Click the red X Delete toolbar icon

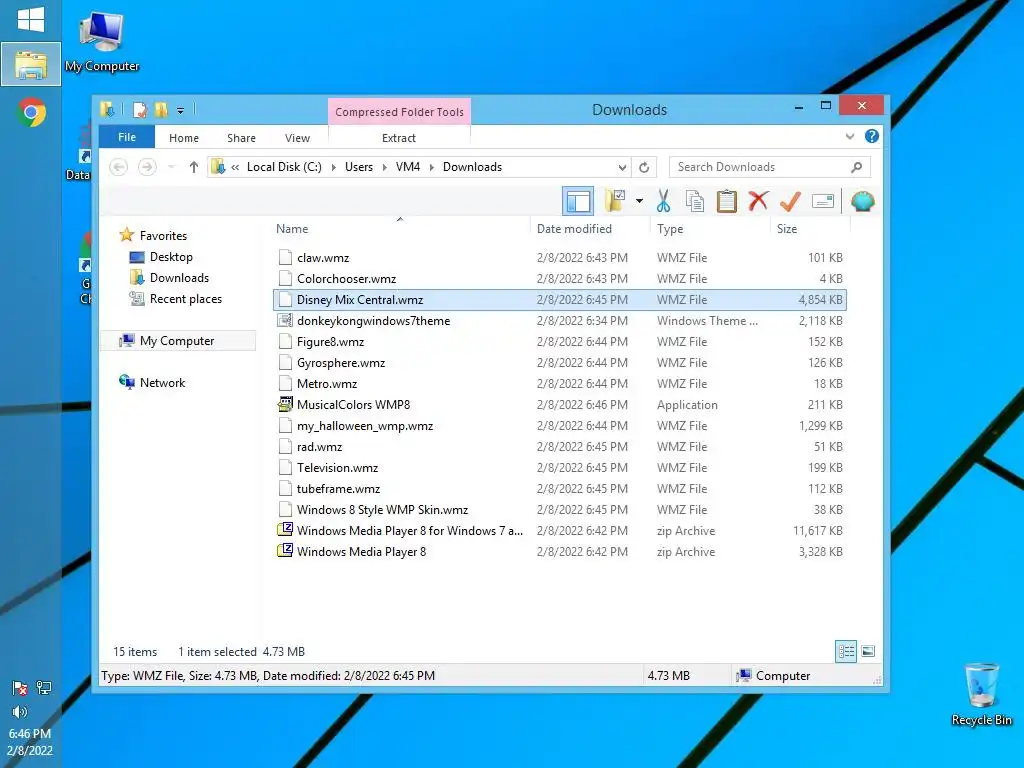tap(758, 201)
